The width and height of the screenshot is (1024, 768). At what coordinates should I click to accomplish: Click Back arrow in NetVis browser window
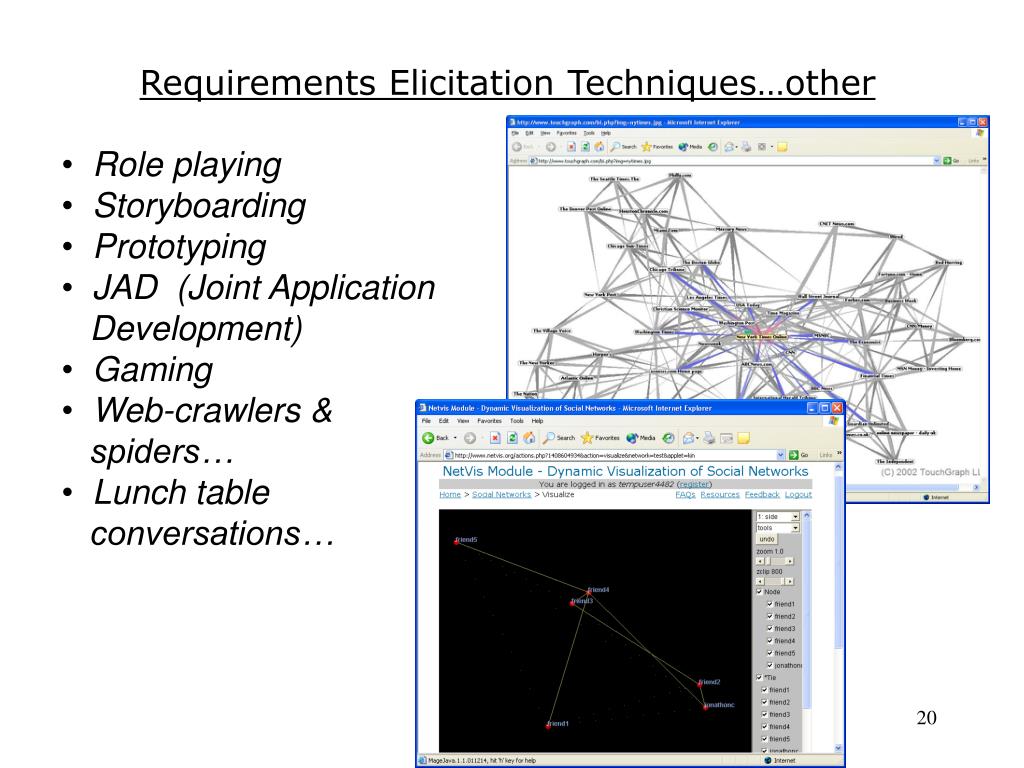tap(428, 438)
